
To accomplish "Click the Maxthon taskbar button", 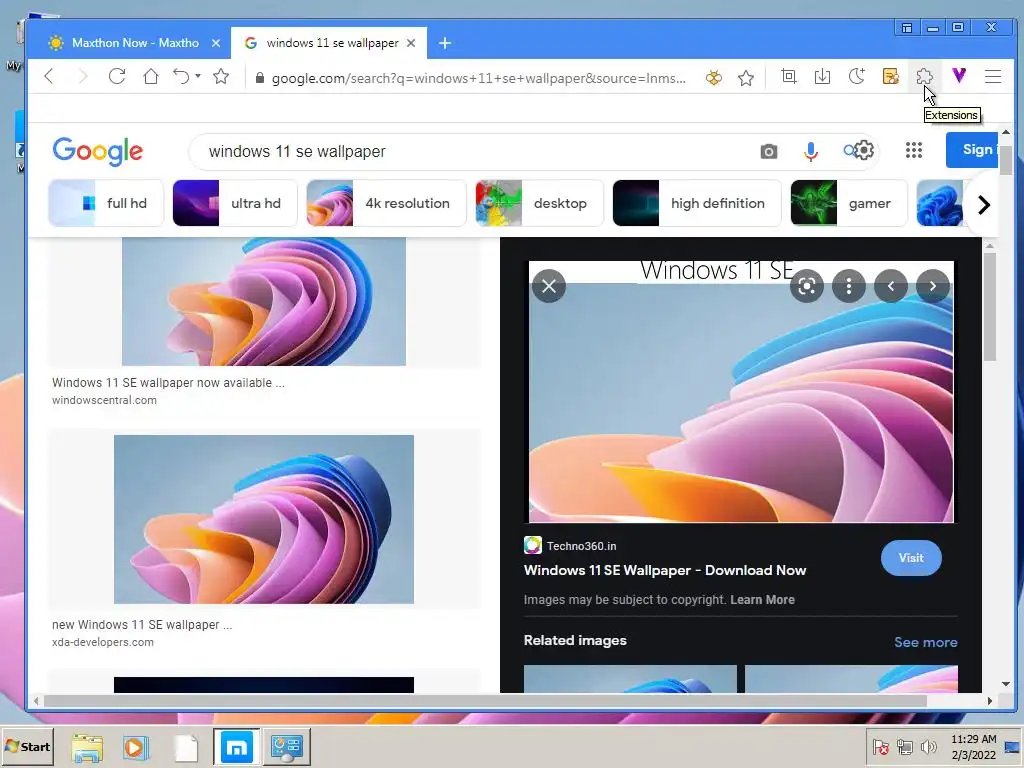I will [x=236, y=746].
